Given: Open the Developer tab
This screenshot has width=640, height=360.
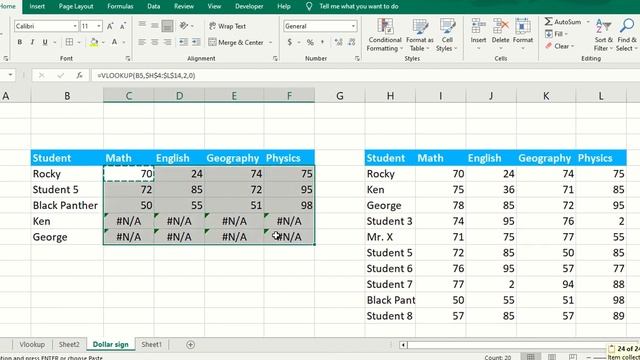Looking at the screenshot, I should [249, 6].
